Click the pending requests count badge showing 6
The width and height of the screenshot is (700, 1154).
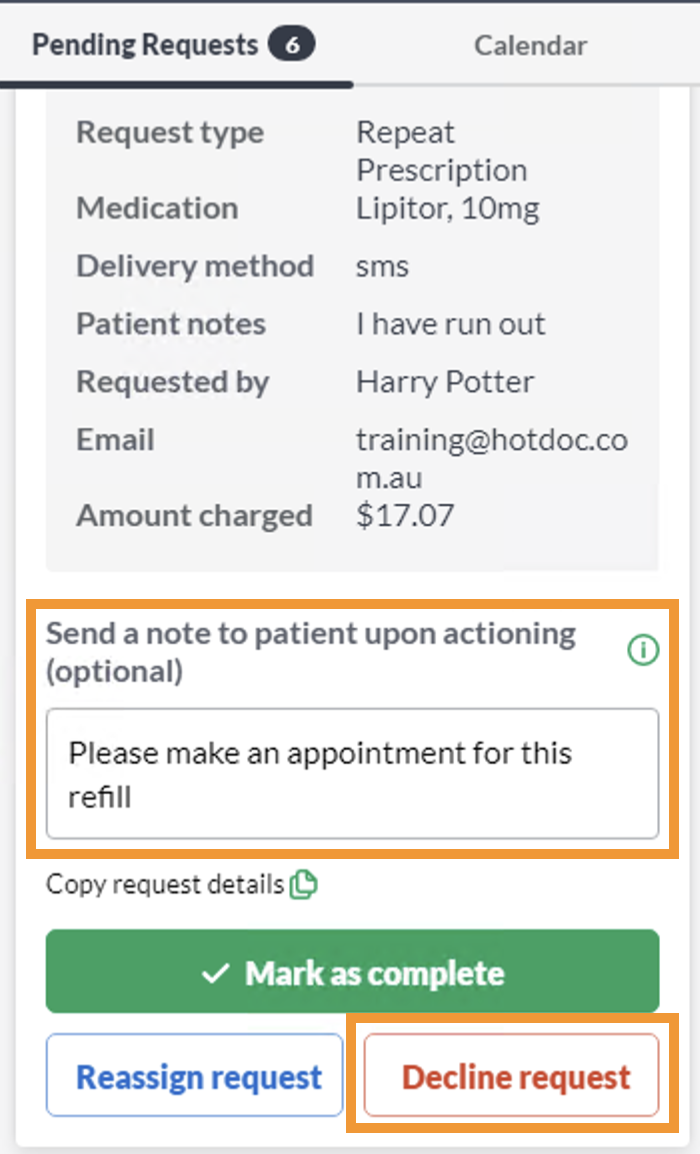point(291,45)
